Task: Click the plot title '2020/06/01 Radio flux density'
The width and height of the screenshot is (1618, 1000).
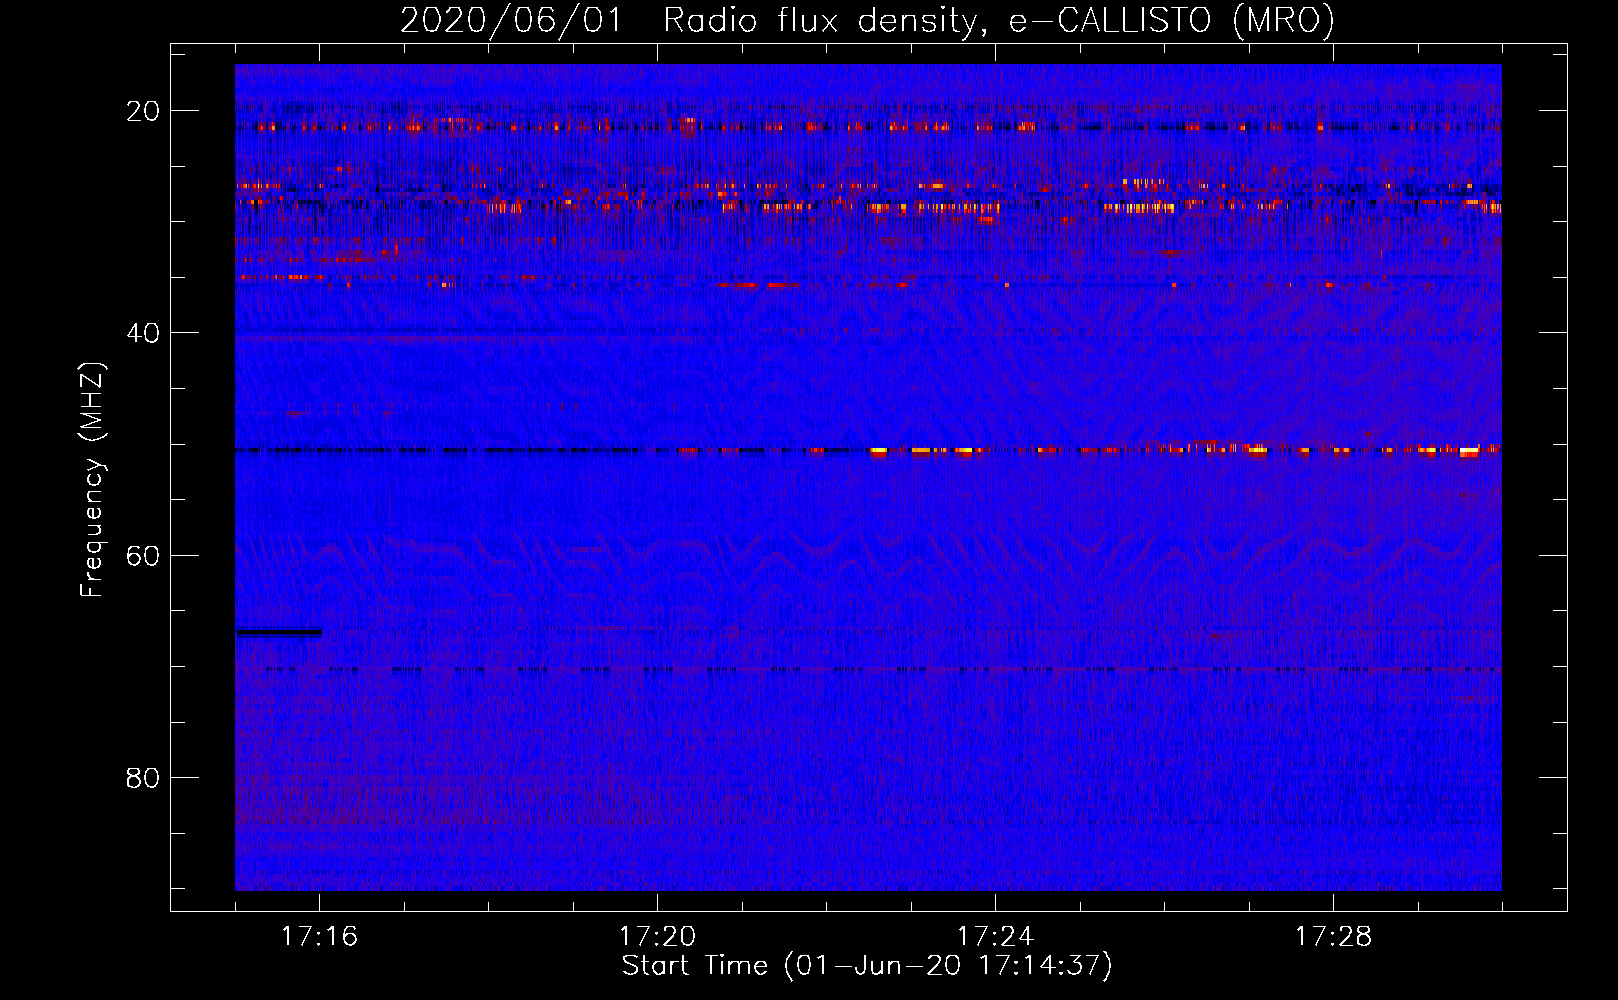Action: pyautogui.click(x=867, y=20)
